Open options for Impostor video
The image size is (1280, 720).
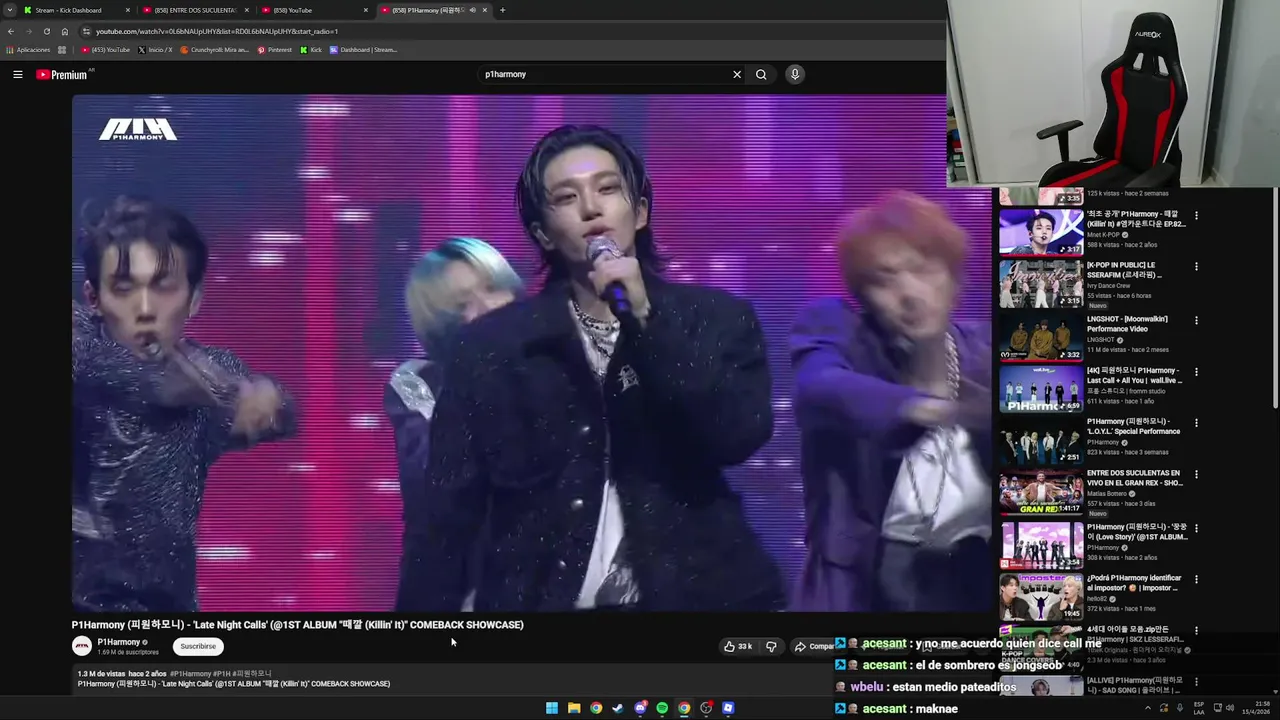(x=1196, y=579)
